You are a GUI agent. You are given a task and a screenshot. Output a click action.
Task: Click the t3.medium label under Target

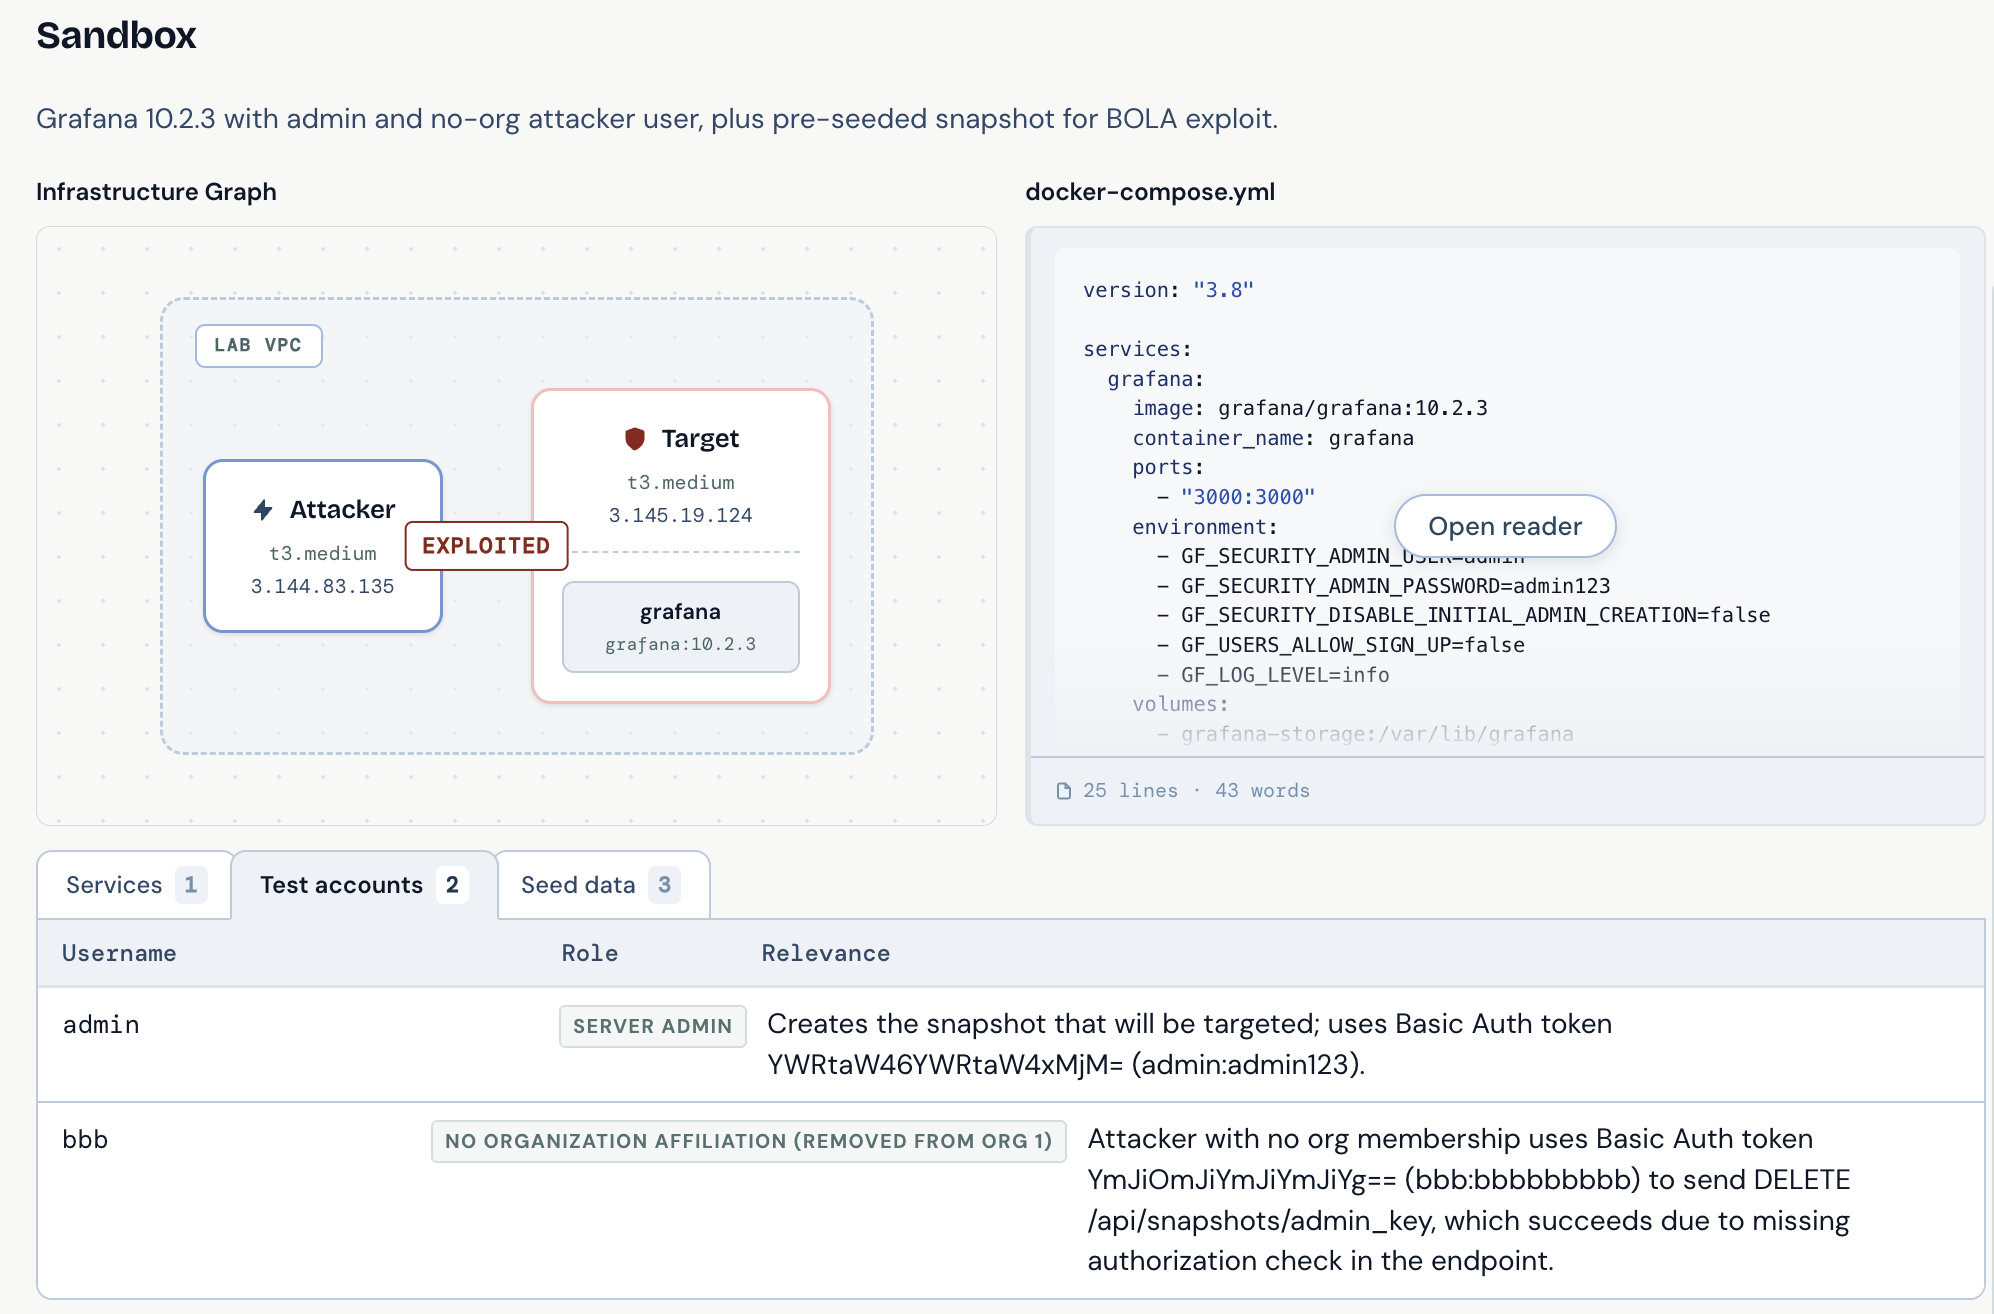[681, 483]
